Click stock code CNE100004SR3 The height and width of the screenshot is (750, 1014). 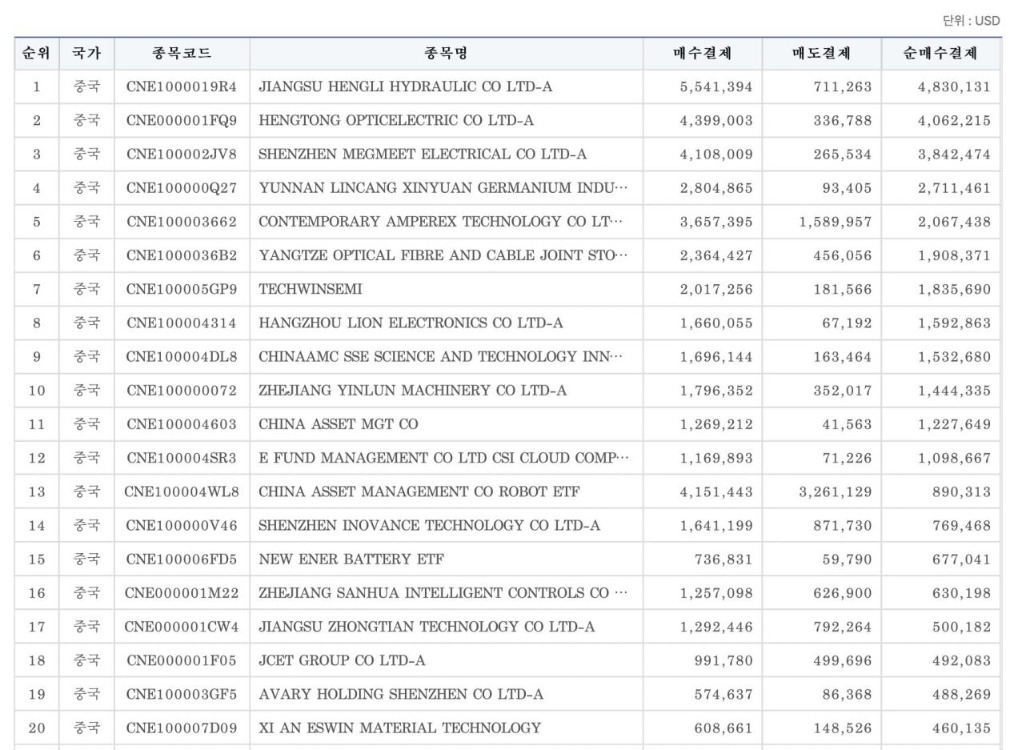click(x=182, y=458)
